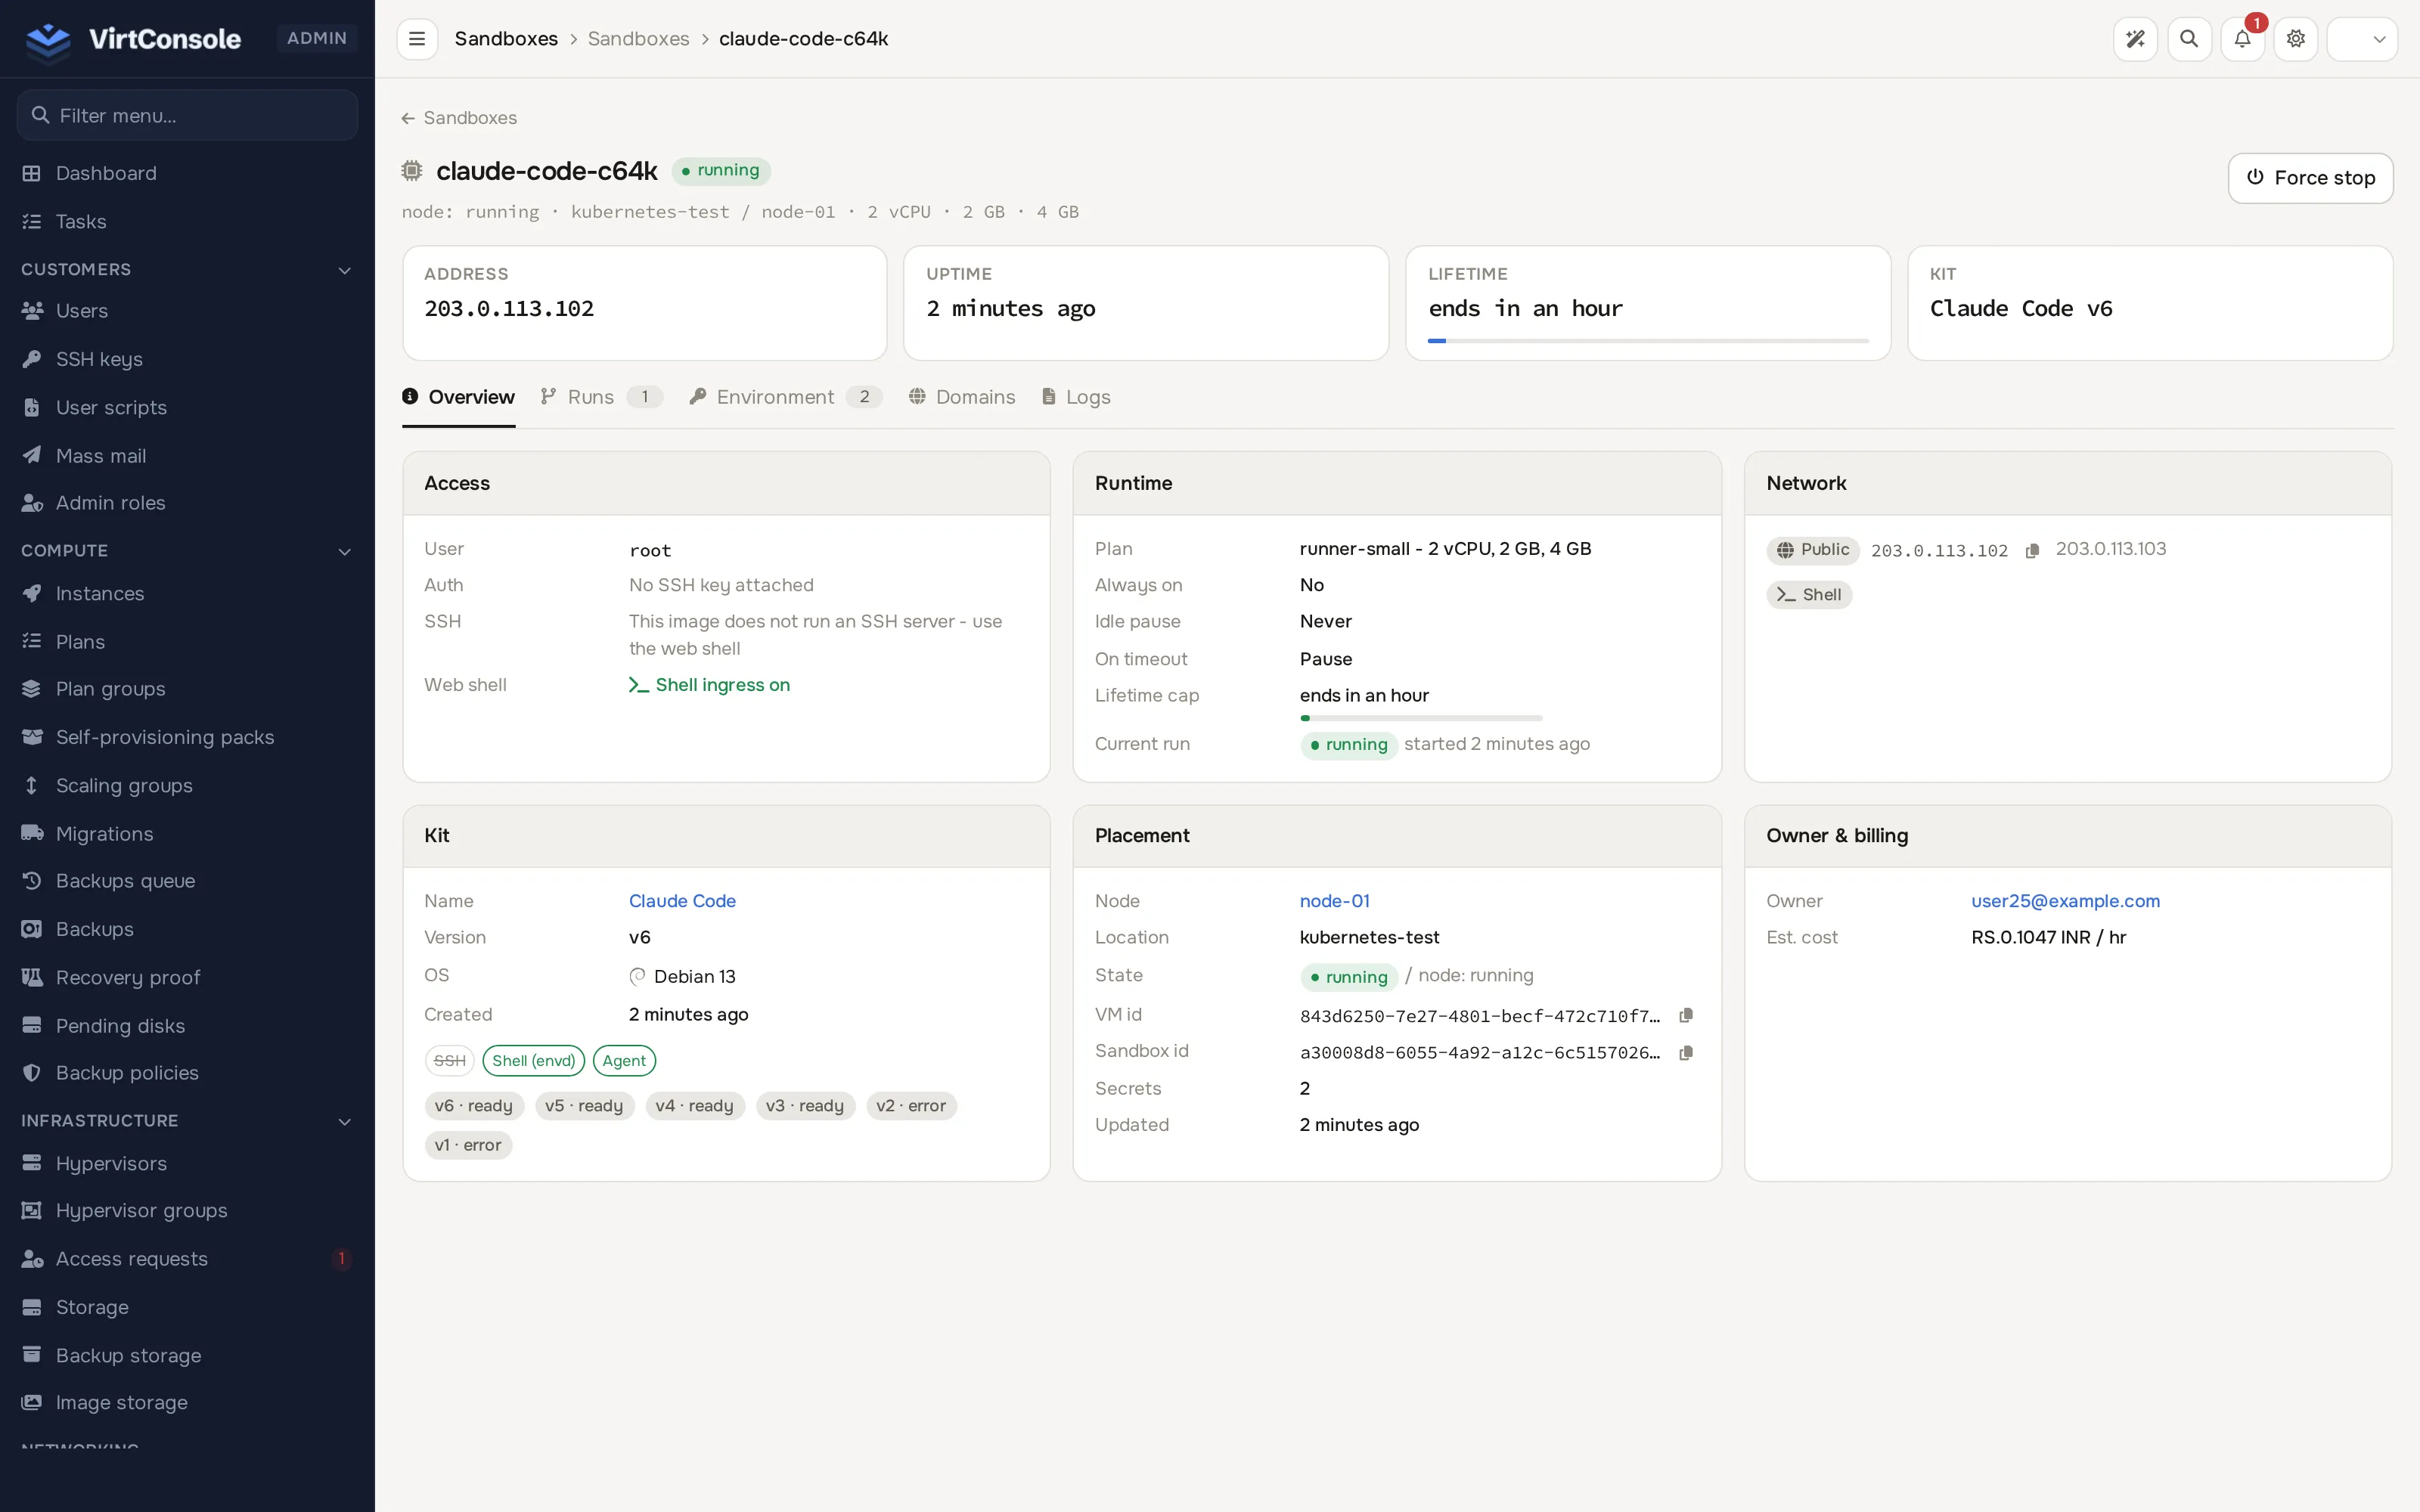Collapse the COMPUTE section
This screenshot has width=2420, height=1512.
click(x=187, y=551)
